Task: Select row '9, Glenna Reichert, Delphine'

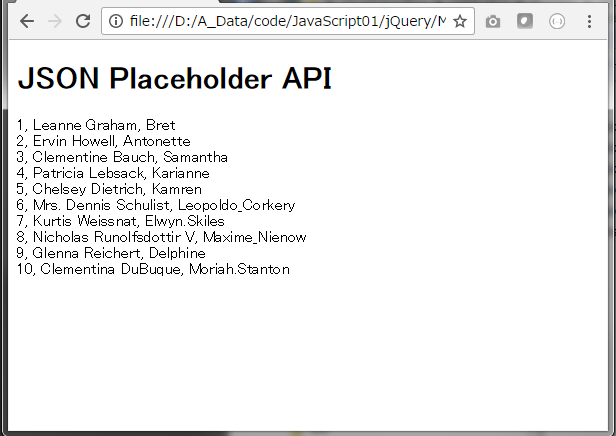Action: (x=111, y=253)
